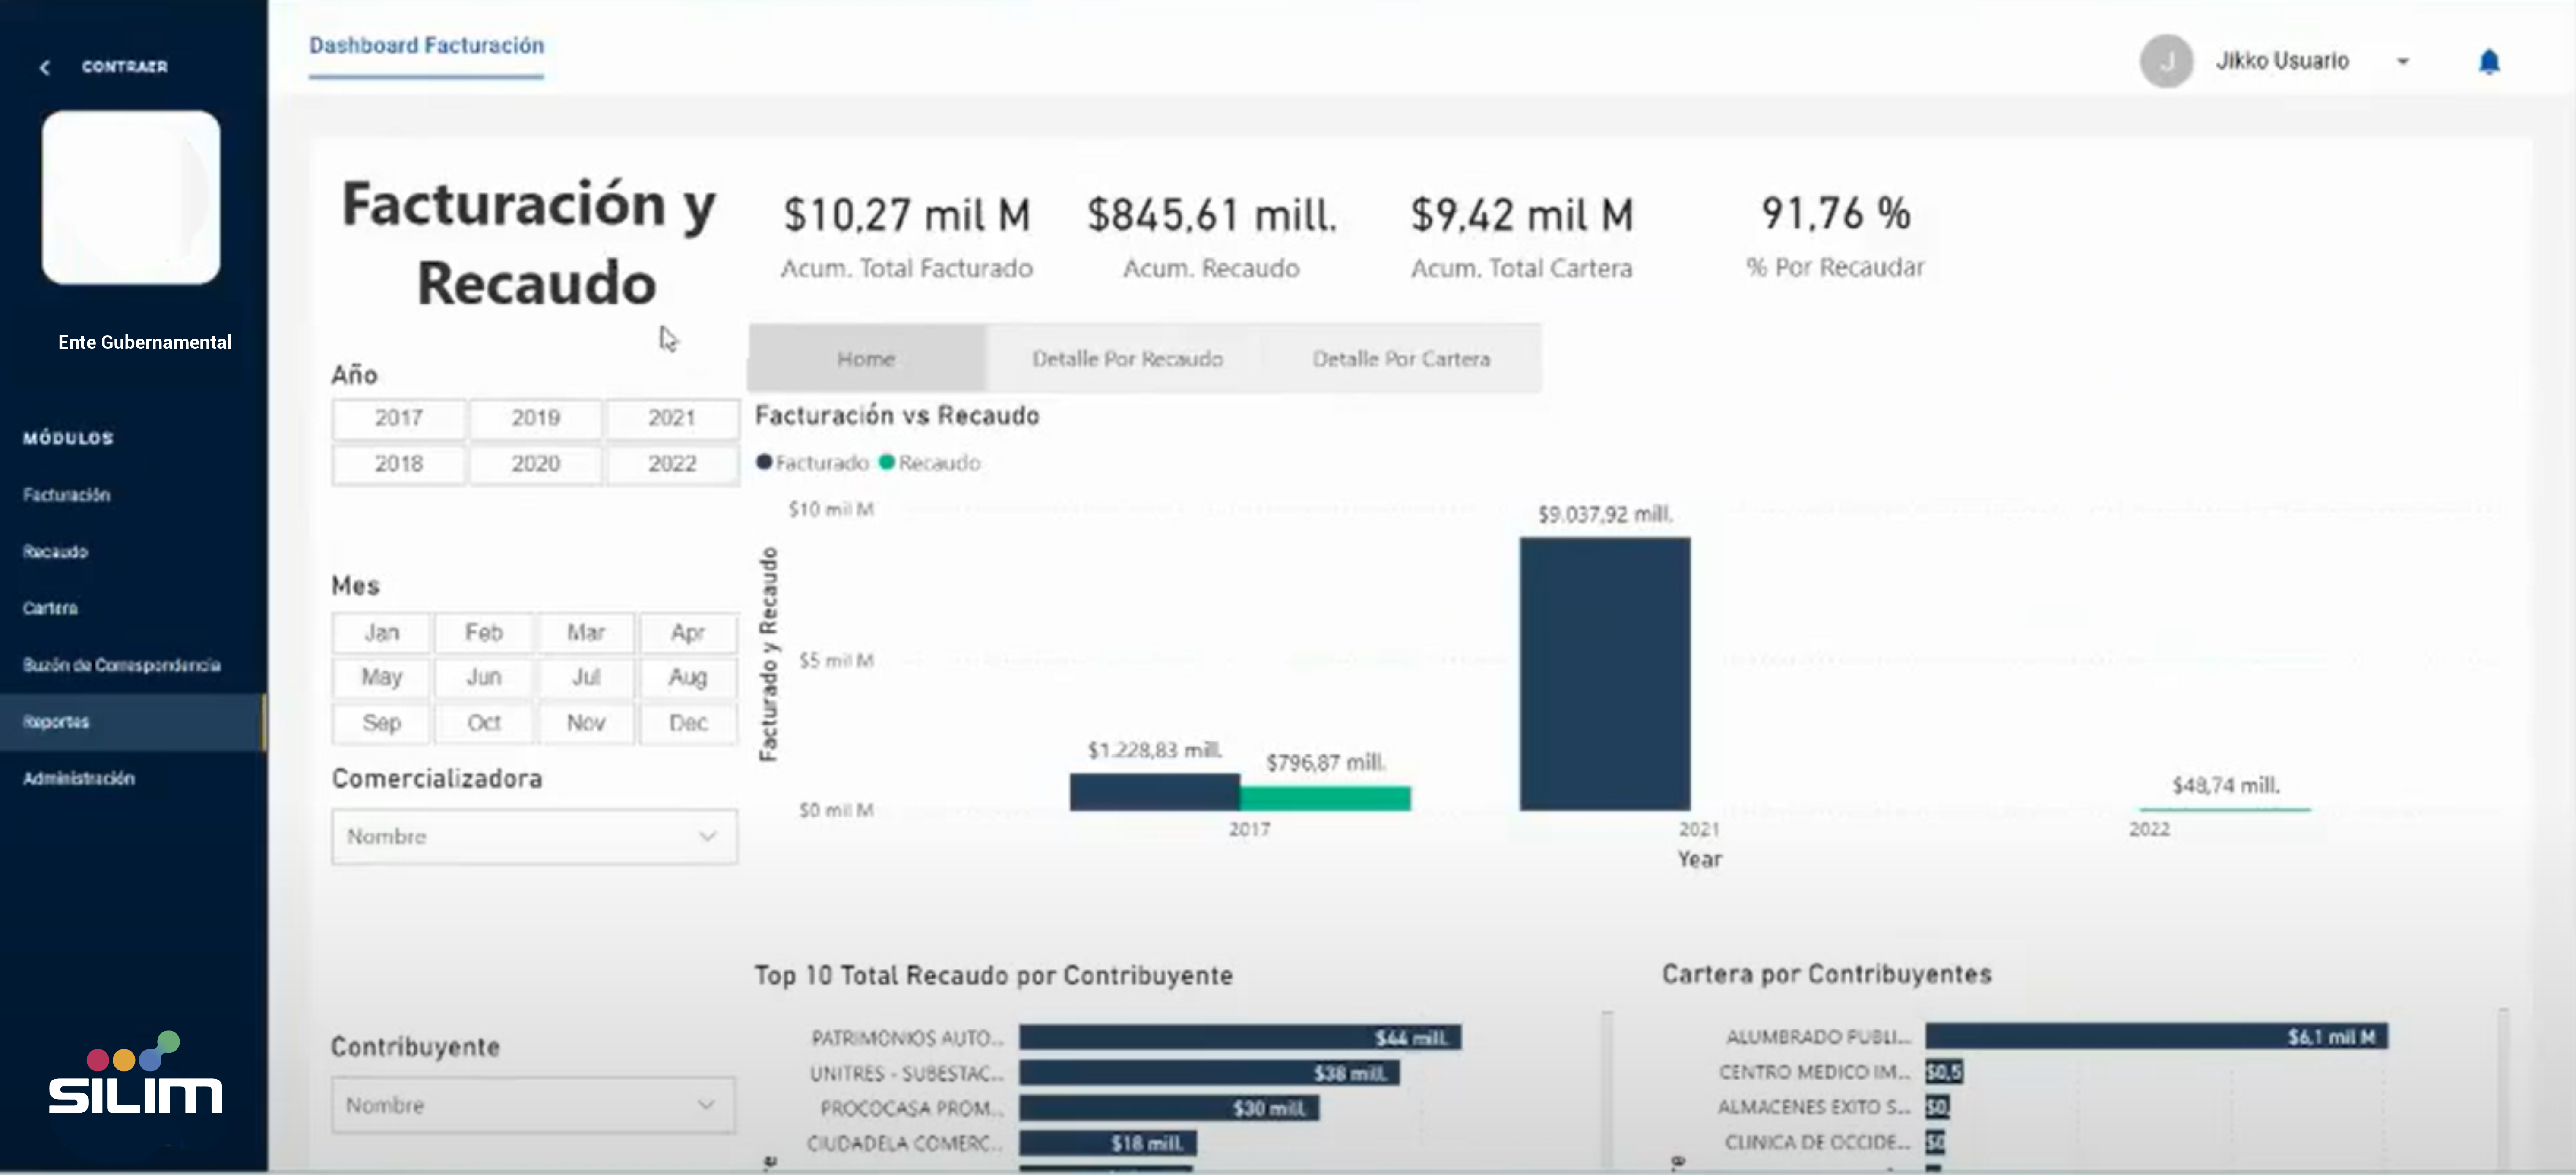This screenshot has height=1175, width=2576.
Task: Select the Dashboard Facturación tab
Action: click(426, 46)
